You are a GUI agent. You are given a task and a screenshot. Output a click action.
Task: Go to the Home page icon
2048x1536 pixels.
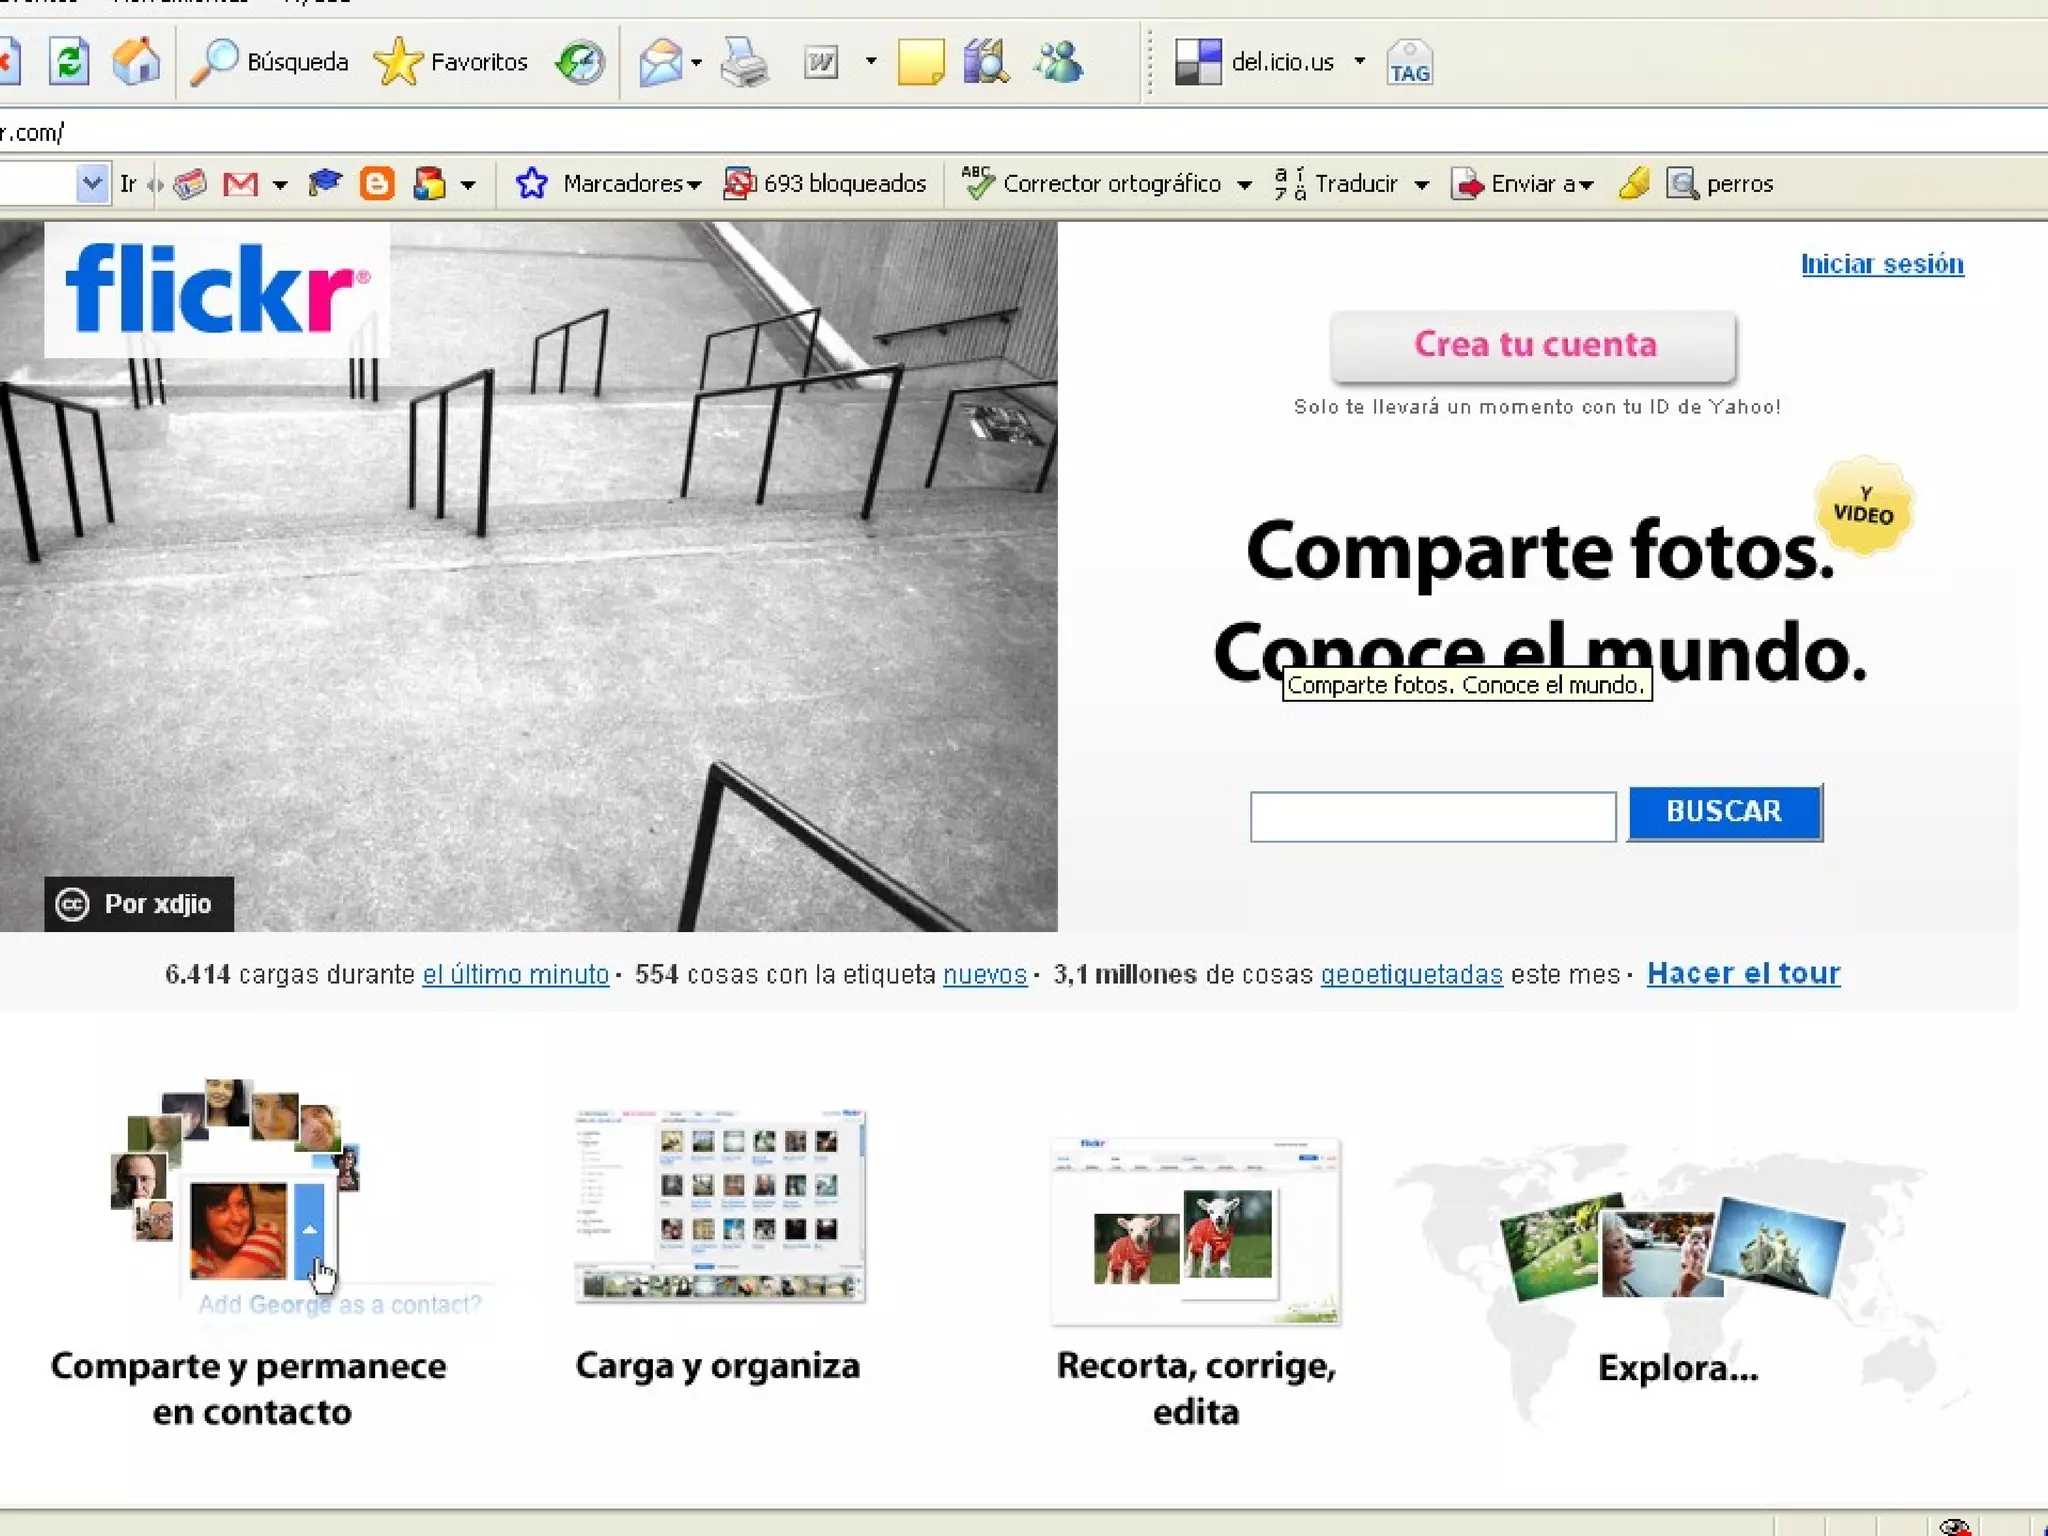[x=136, y=62]
